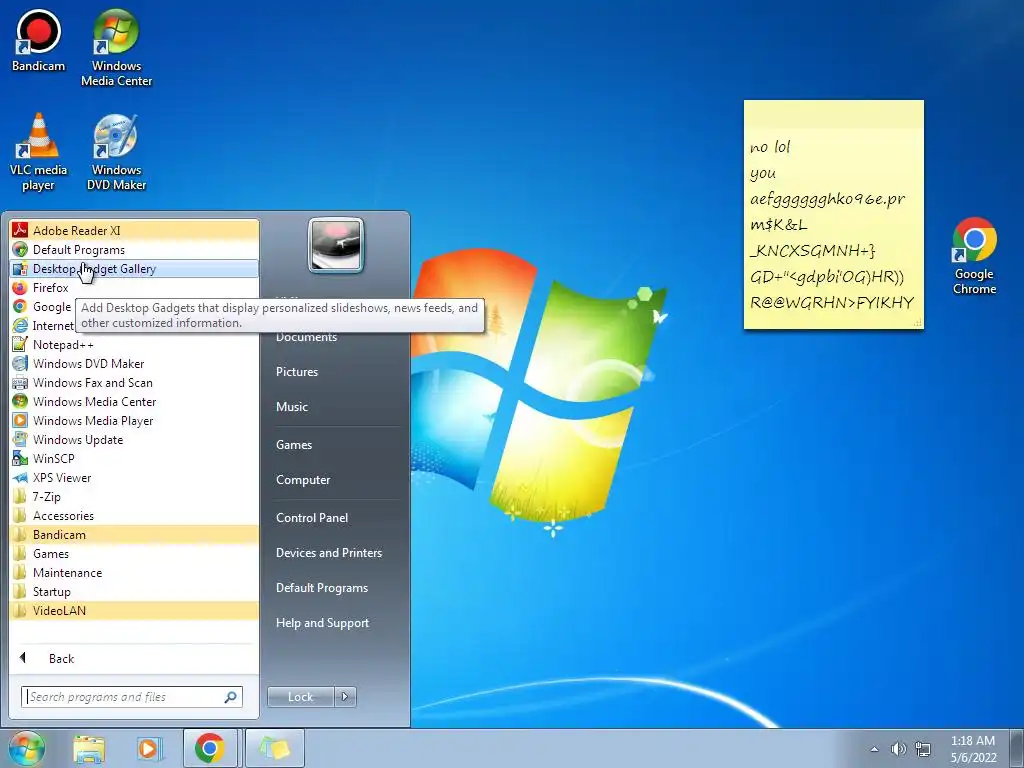
Task: Click the volume speaker tray icon
Action: tap(899, 749)
